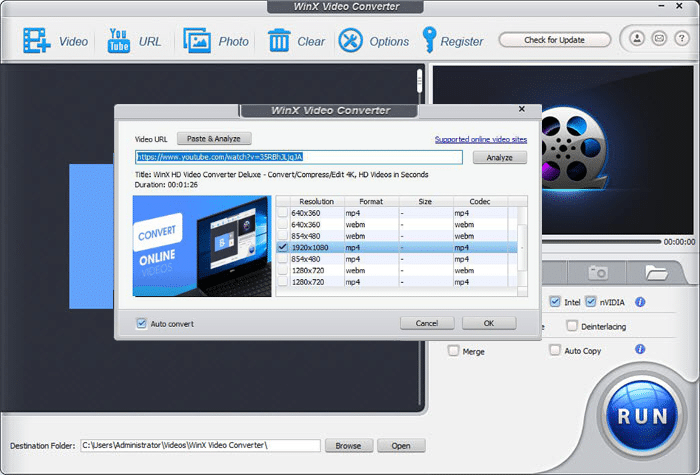Screen dimensions: 700x475
Task: Click the Video URL input field
Action: (299, 157)
